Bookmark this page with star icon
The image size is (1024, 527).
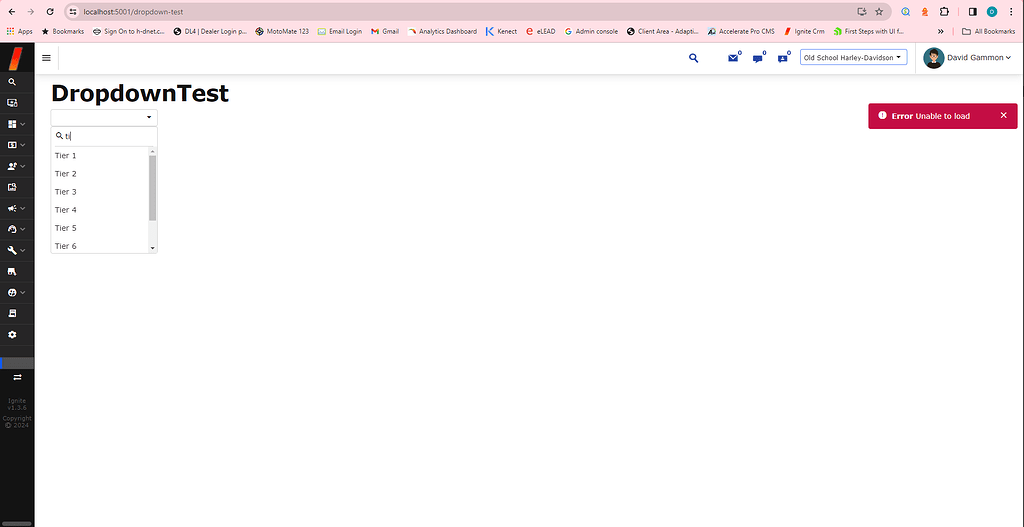[x=879, y=12]
